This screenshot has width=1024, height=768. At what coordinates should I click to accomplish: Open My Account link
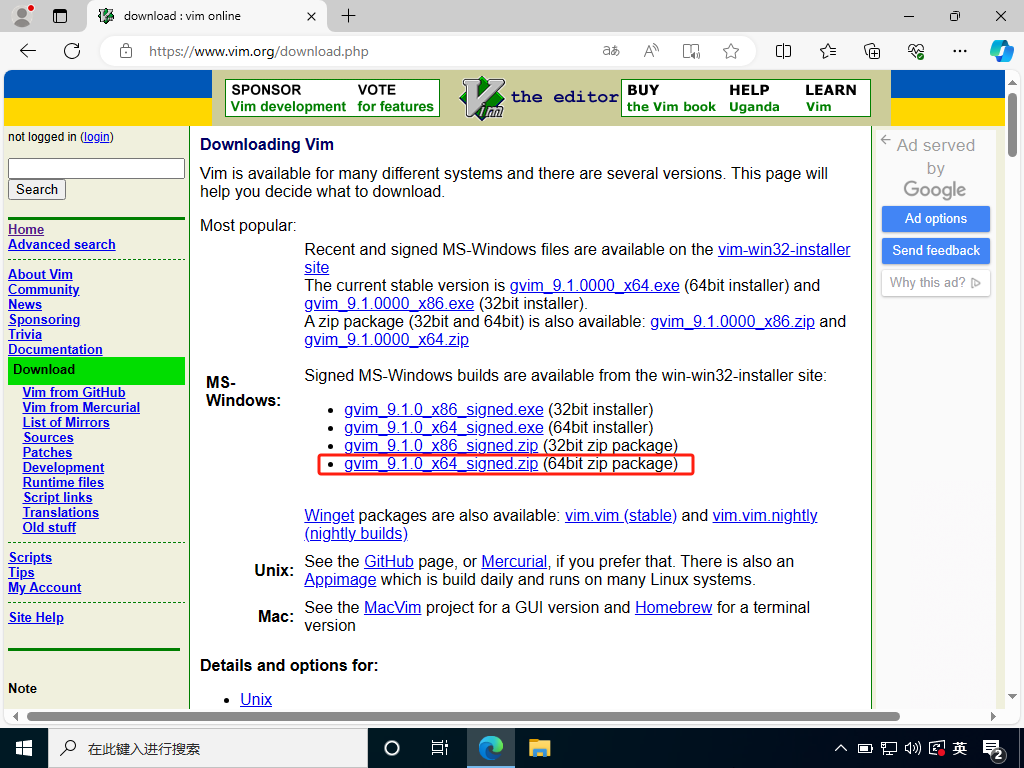(44, 587)
